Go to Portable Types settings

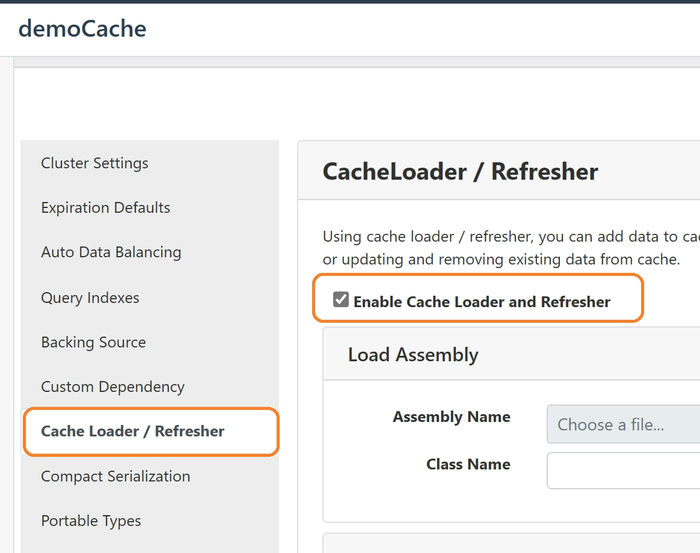click(91, 521)
